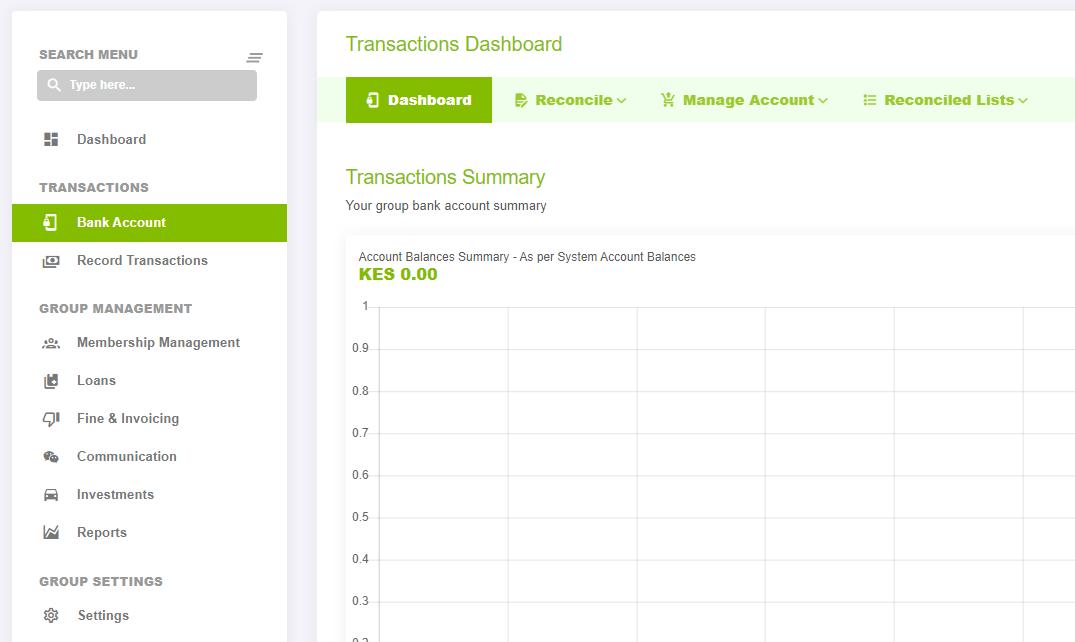Click the Dashboard grid icon in sidebar
Image resolution: width=1075 pixels, height=642 pixels.
pyautogui.click(x=51, y=139)
